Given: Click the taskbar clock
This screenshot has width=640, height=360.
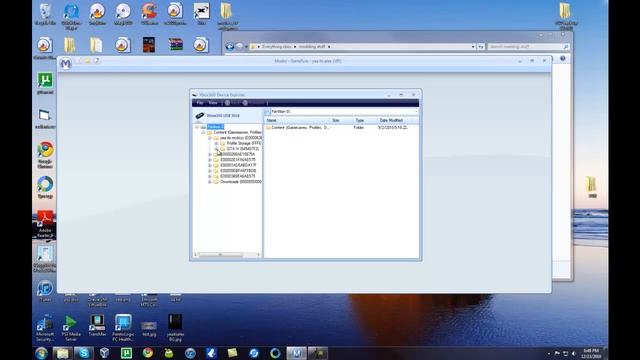Looking at the screenshot, I should point(591,353).
